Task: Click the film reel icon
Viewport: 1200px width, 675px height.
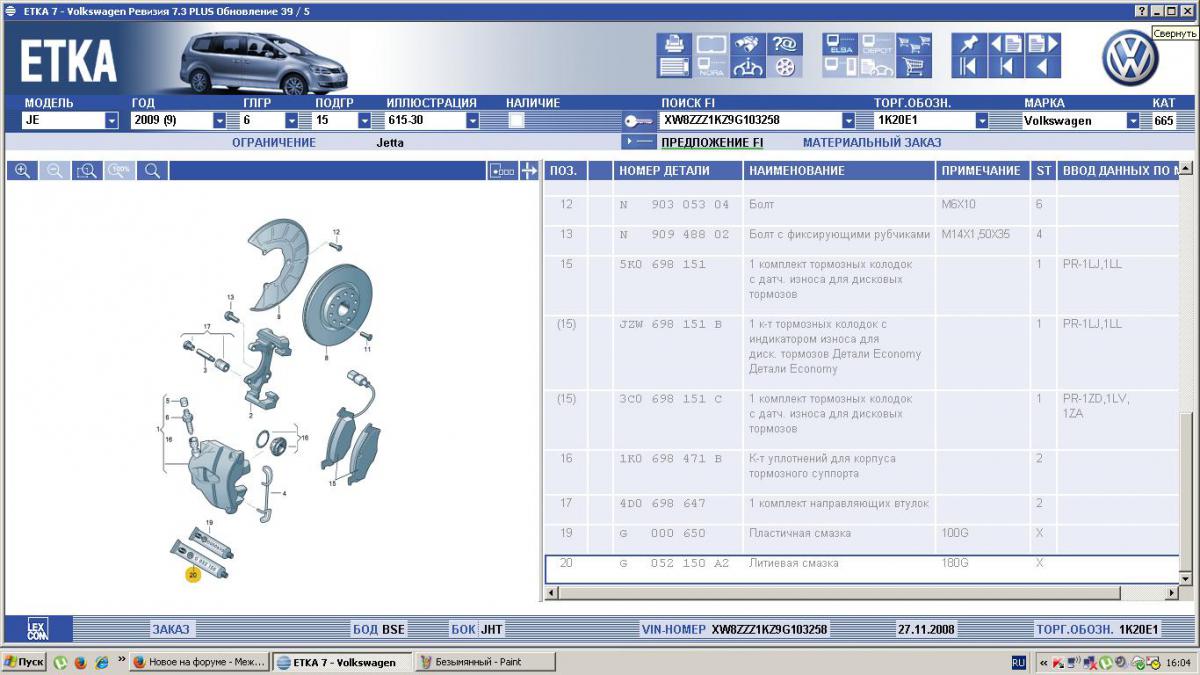Action: coord(784,67)
